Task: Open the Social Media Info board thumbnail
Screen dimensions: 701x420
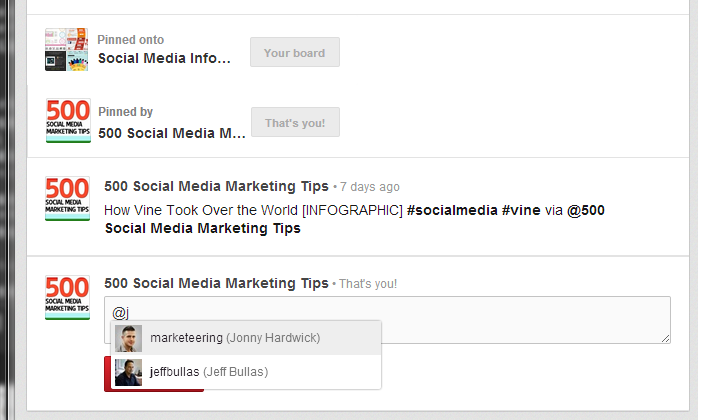Action: point(67,50)
